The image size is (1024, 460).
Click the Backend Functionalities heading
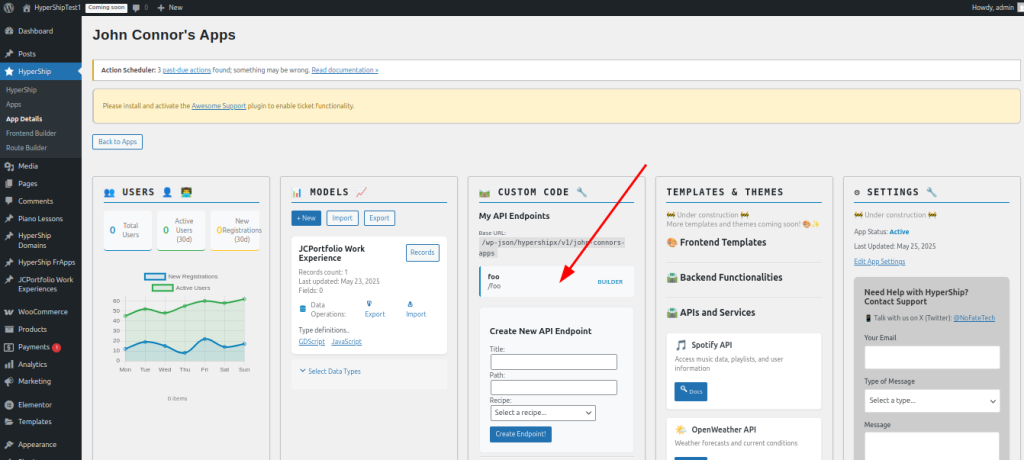[x=724, y=277]
